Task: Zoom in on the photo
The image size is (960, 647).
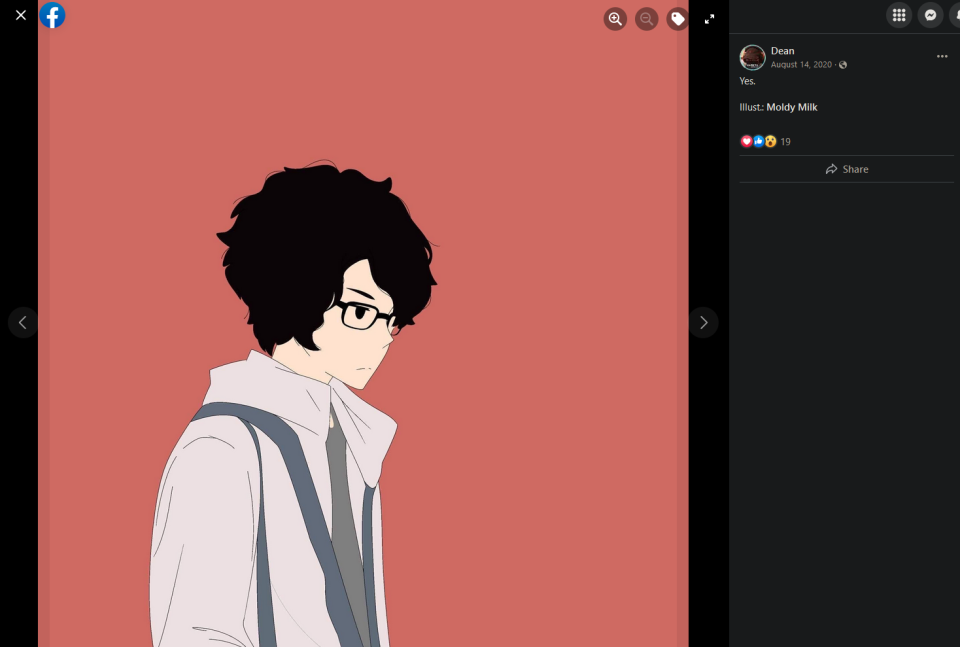Action: 615,19
